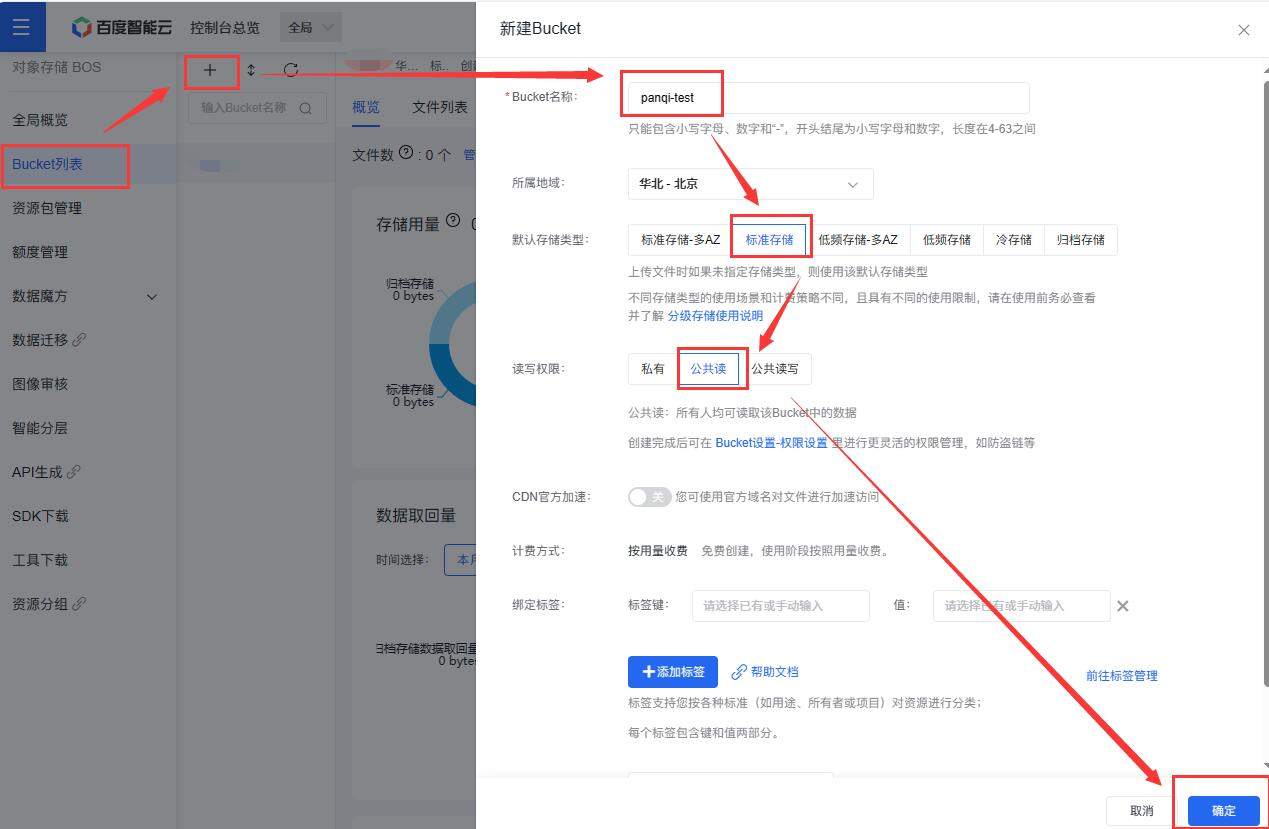The image size is (1269, 829).
Task: Click the plus icon to create Bucket
Action: point(210,70)
